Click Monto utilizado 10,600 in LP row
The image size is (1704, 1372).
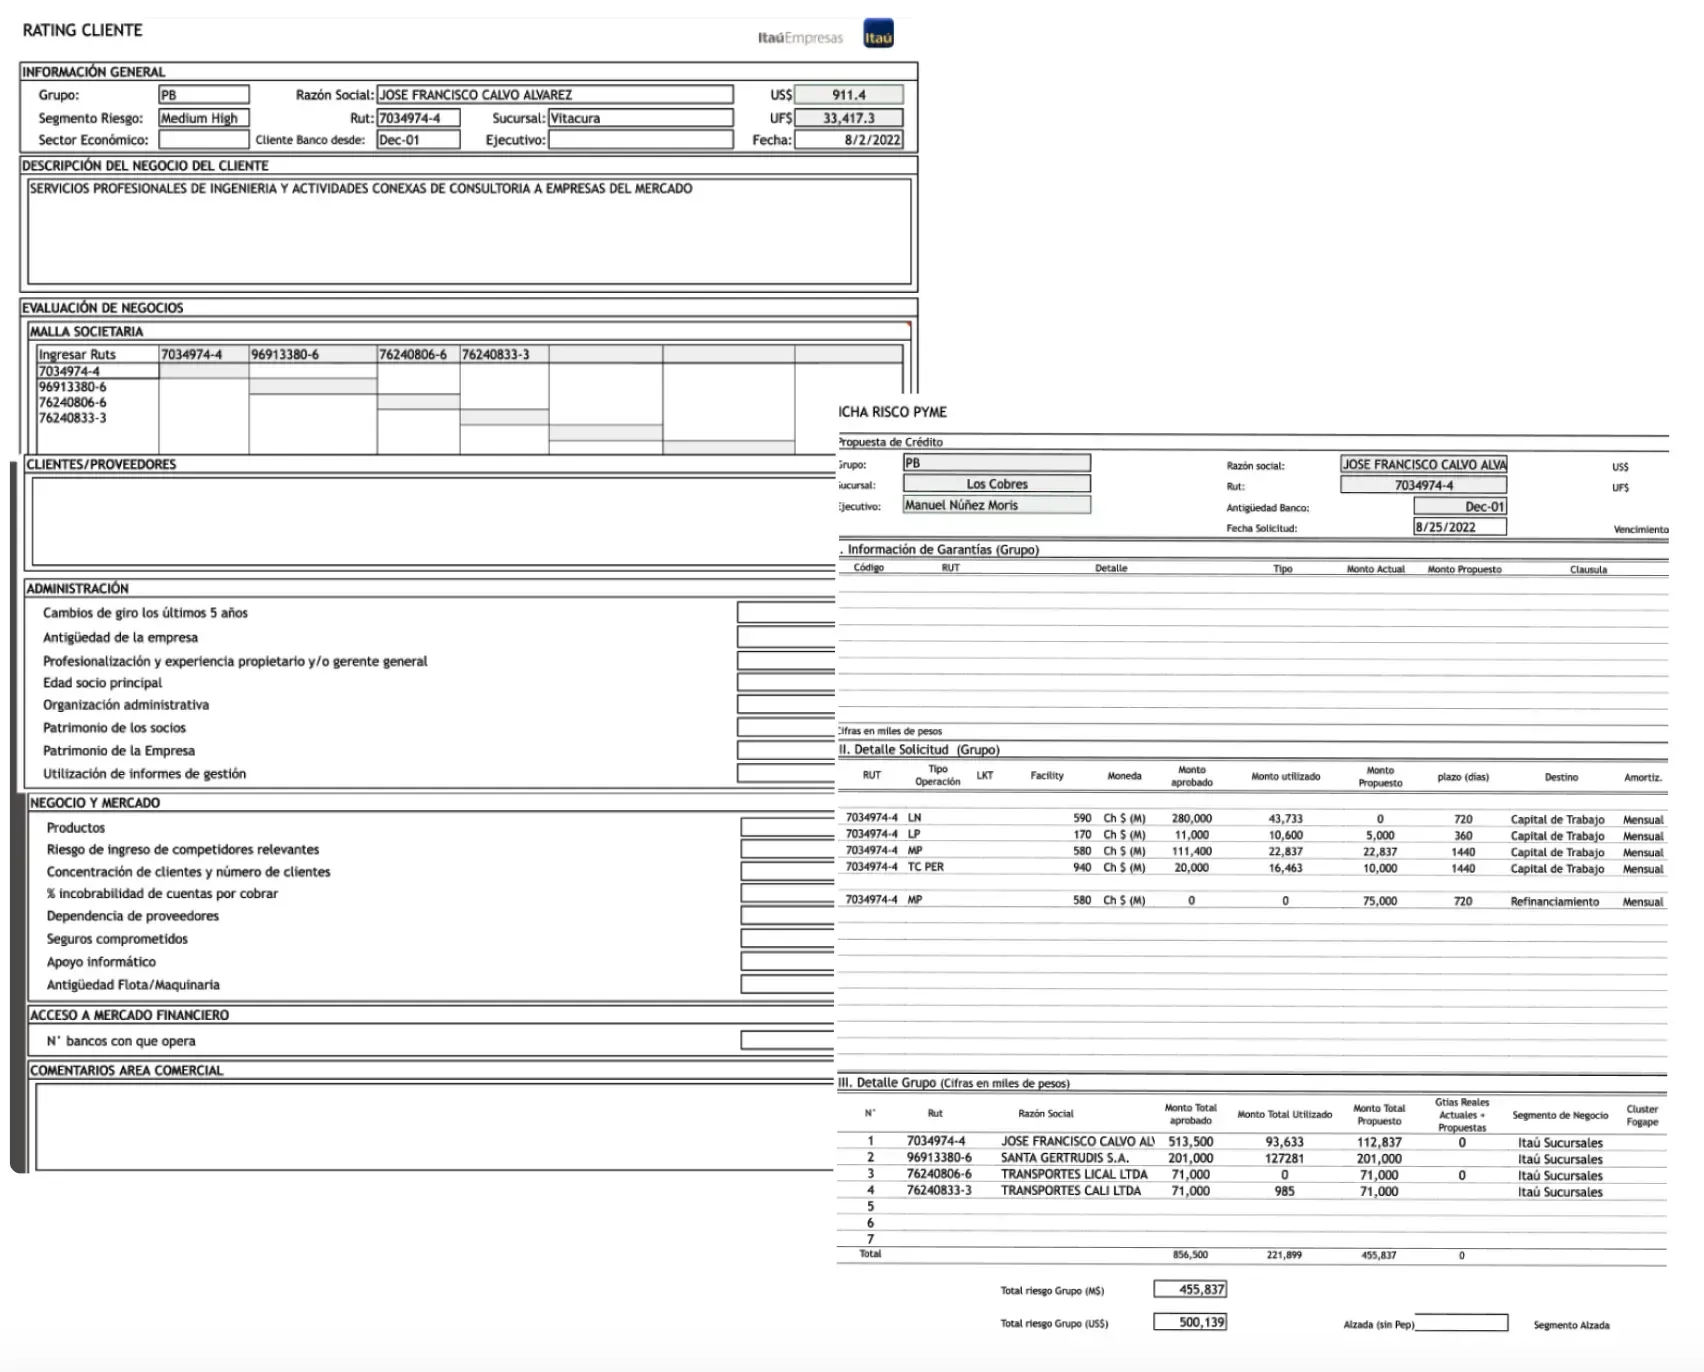pos(1285,835)
